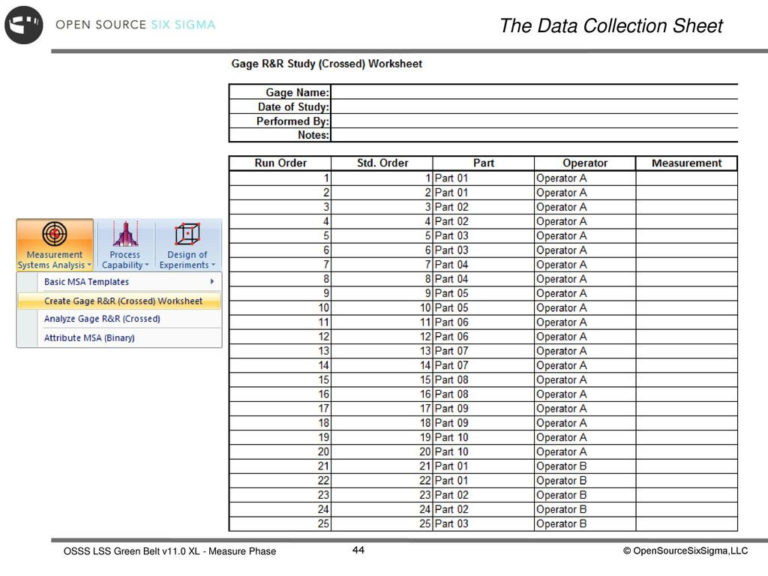Click the Design of Experiments cube icon

(187, 234)
